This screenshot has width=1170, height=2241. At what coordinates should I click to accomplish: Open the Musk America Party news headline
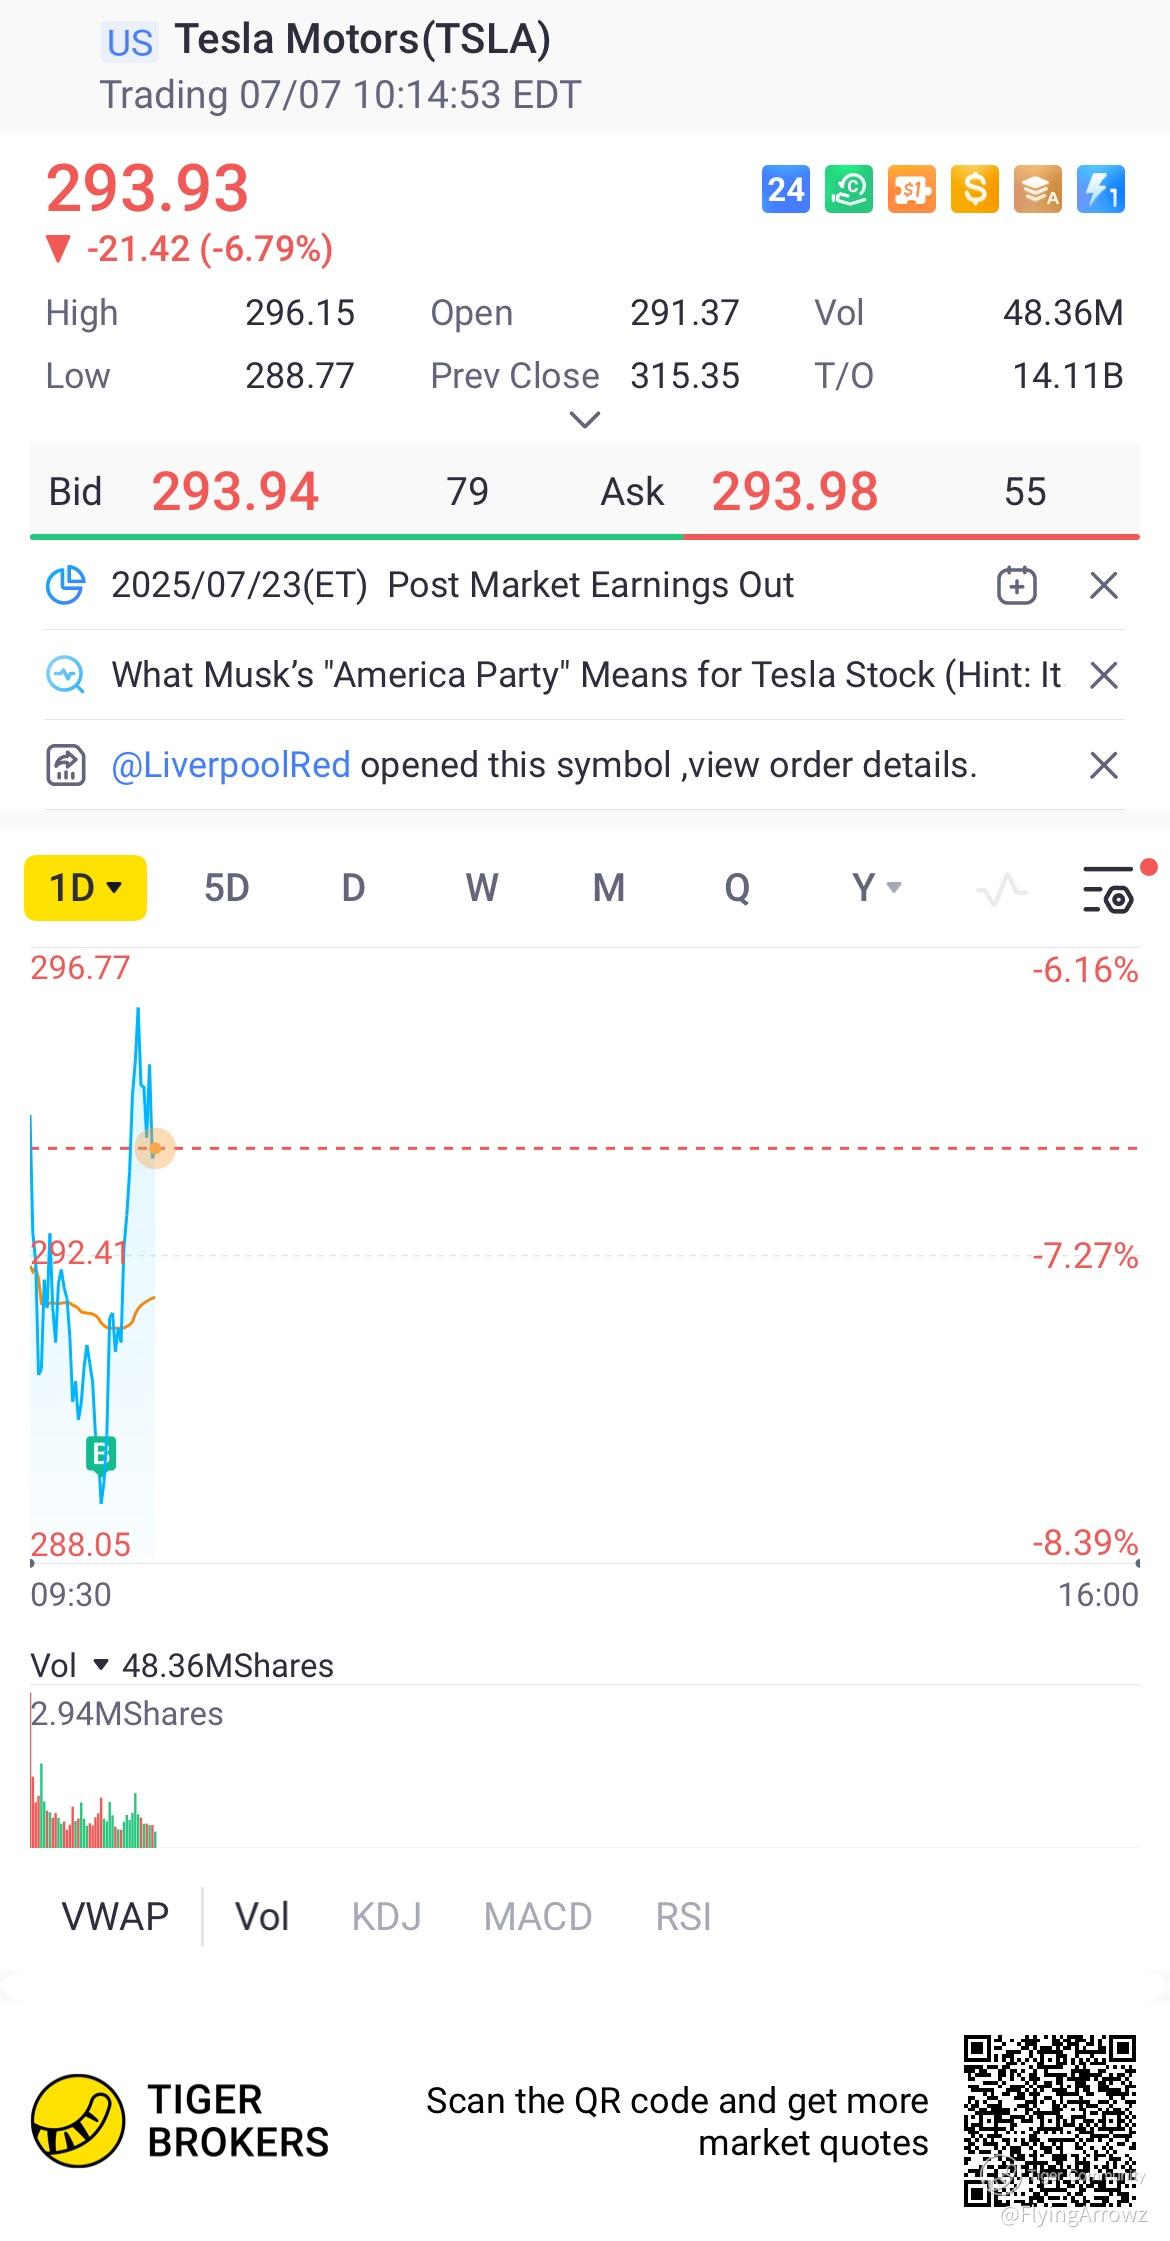tap(585, 675)
